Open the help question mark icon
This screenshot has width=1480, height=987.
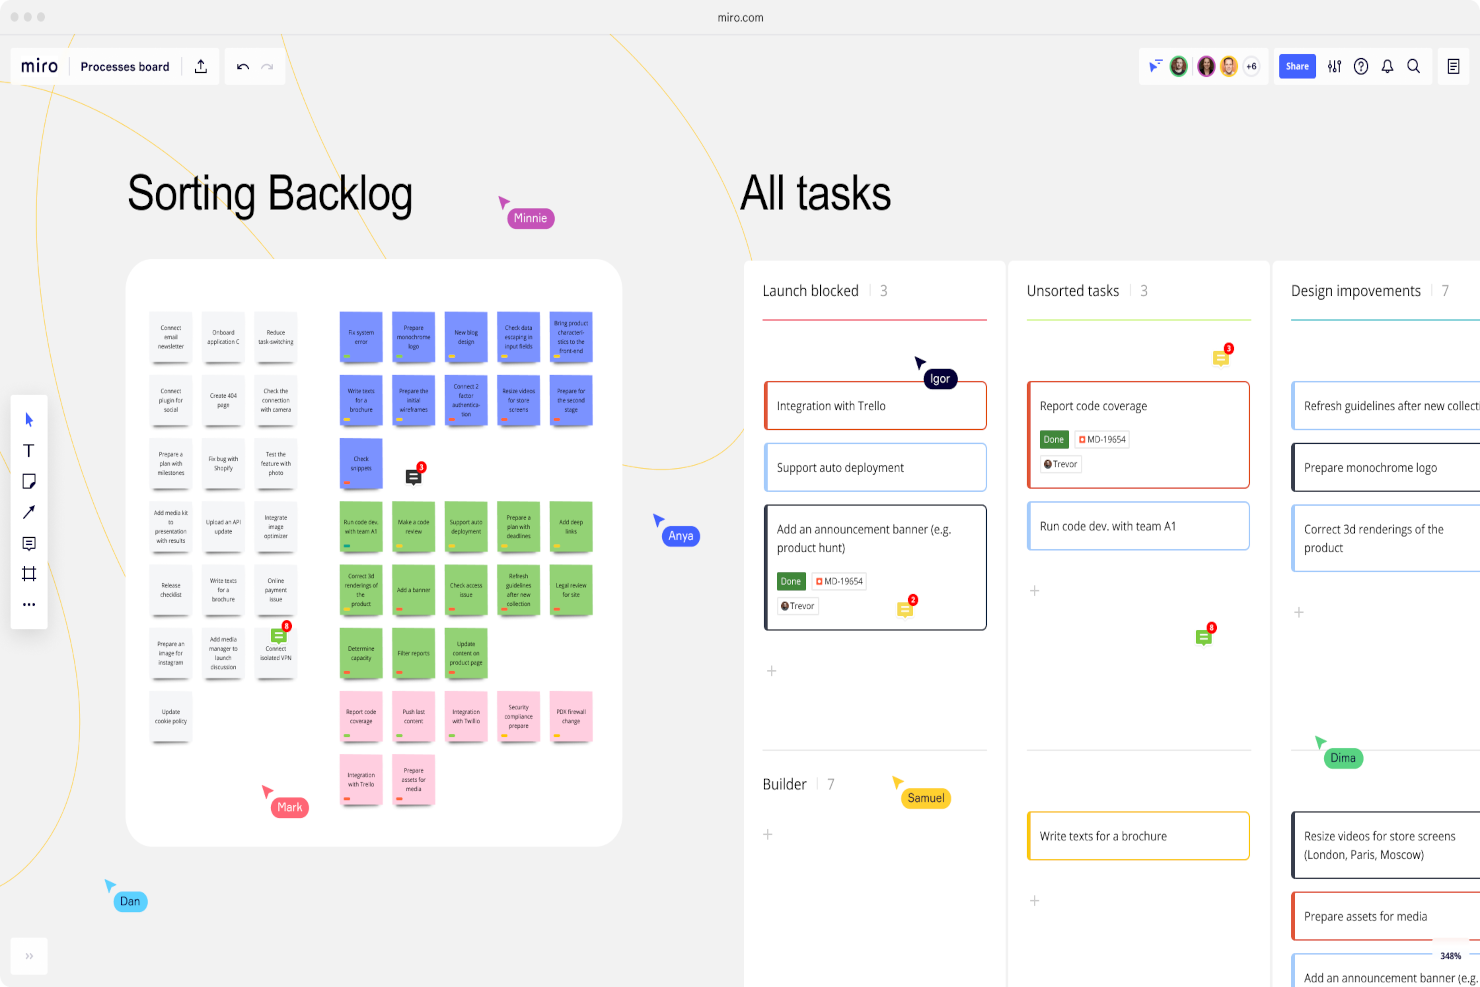tap(1361, 66)
